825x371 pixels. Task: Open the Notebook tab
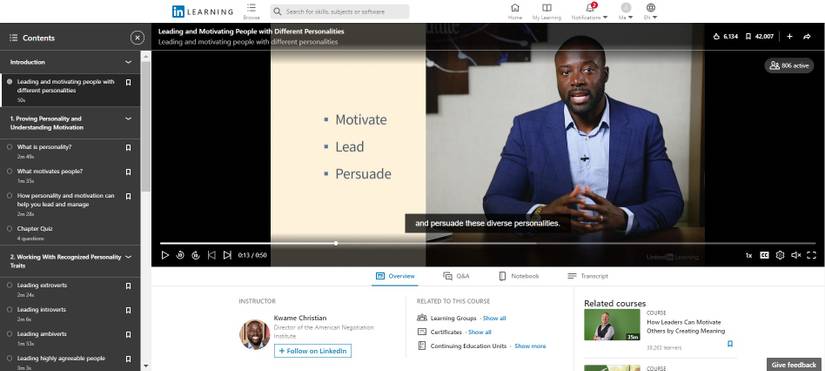519,276
